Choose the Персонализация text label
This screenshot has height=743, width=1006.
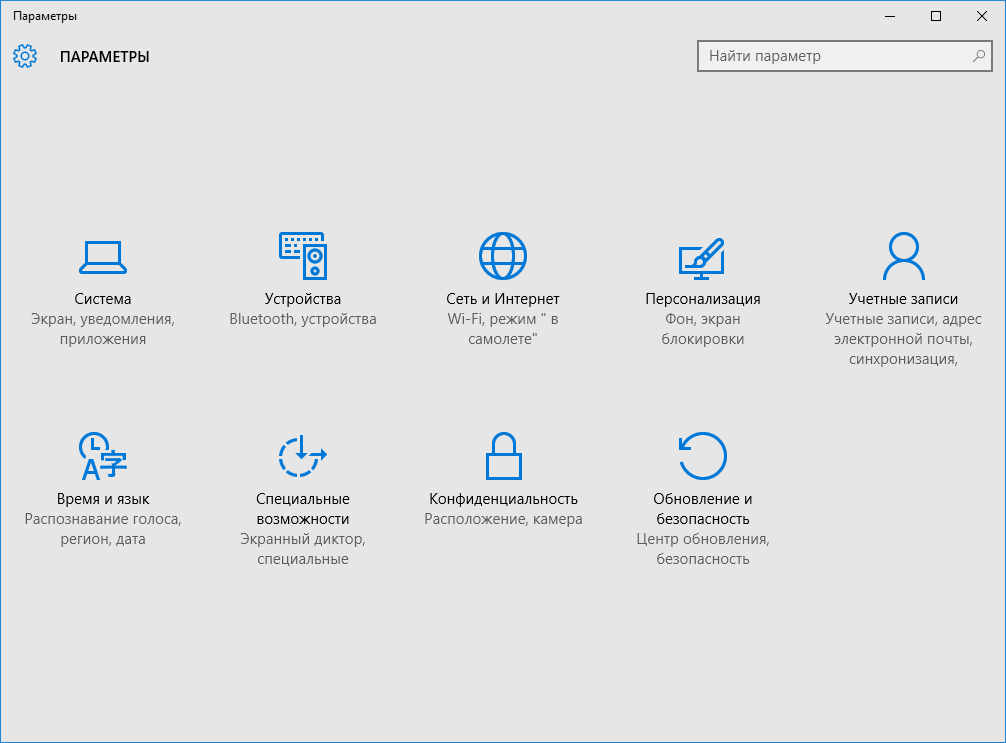(x=703, y=299)
